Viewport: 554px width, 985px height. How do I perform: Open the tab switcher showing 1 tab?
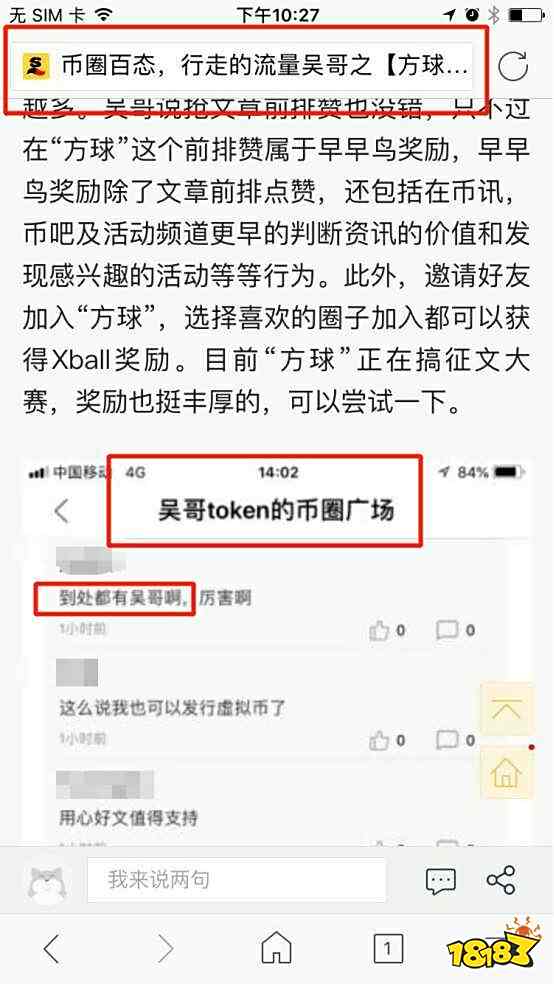point(388,948)
